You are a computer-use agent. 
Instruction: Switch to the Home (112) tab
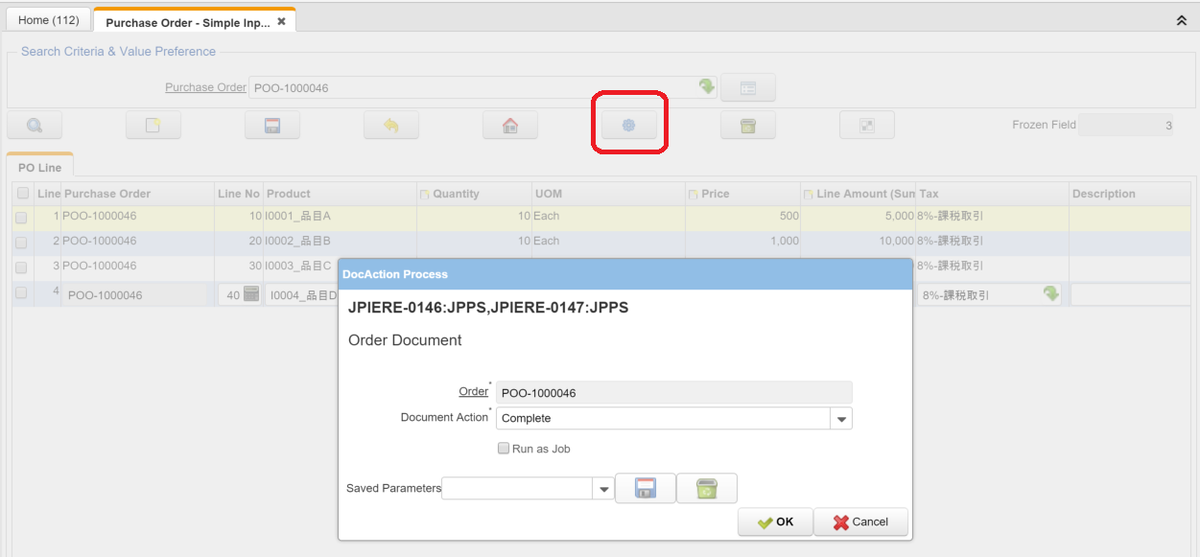(48, 21)
